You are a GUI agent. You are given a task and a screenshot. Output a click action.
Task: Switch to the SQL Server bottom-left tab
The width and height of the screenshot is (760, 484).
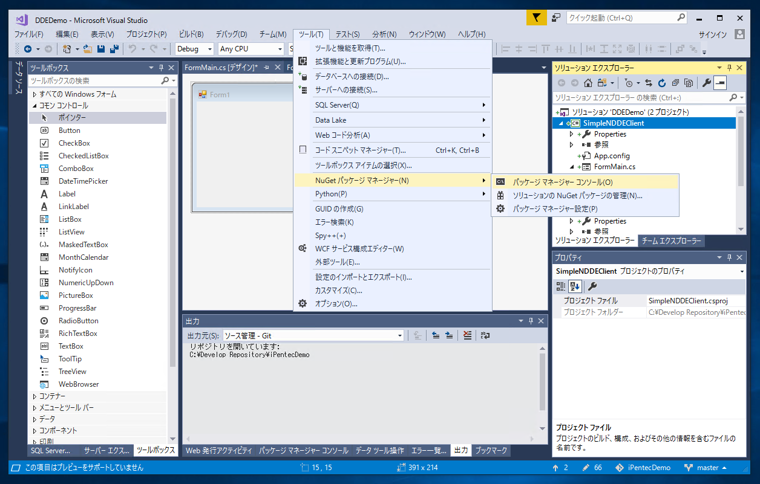tap(50, 451)
